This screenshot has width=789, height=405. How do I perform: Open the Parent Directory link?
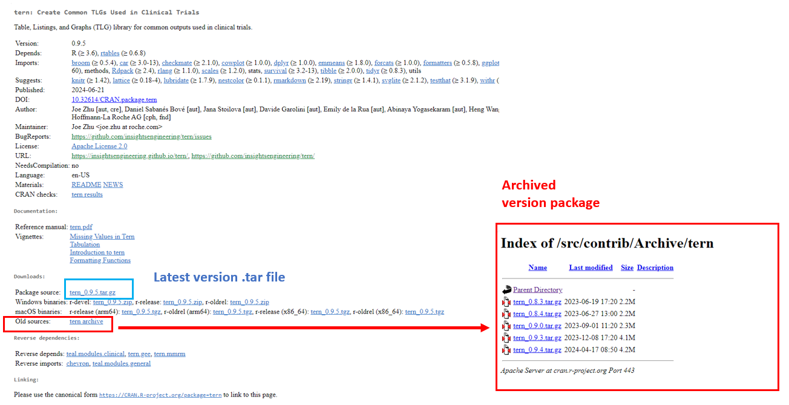(x=537, y=290)
